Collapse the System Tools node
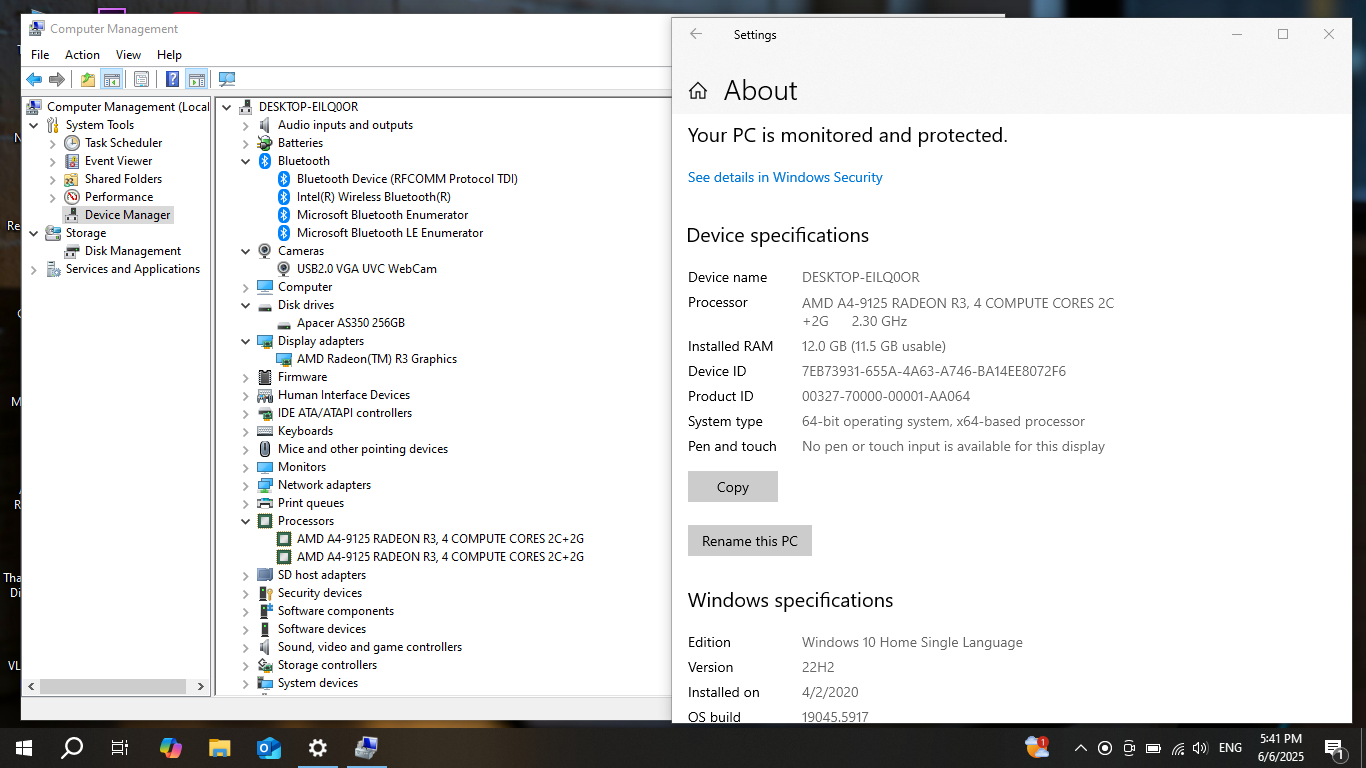Viewport: 1366px width, 768px height. click(34, 125)
